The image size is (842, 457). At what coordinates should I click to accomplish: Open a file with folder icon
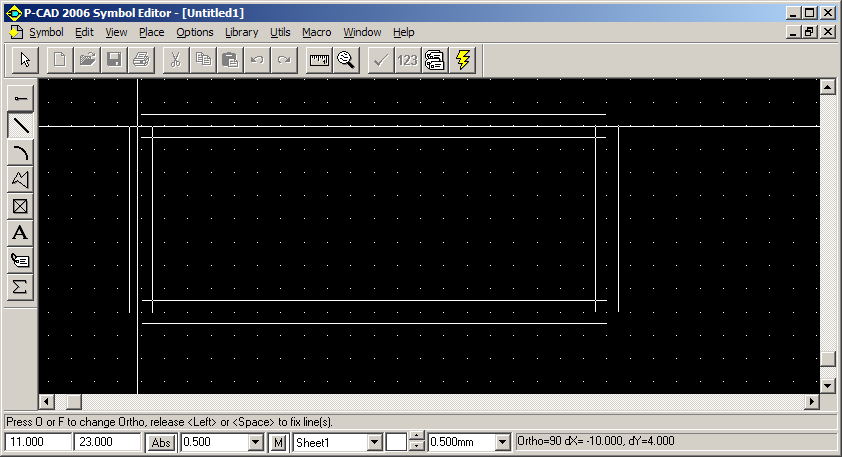pos(87,60)
